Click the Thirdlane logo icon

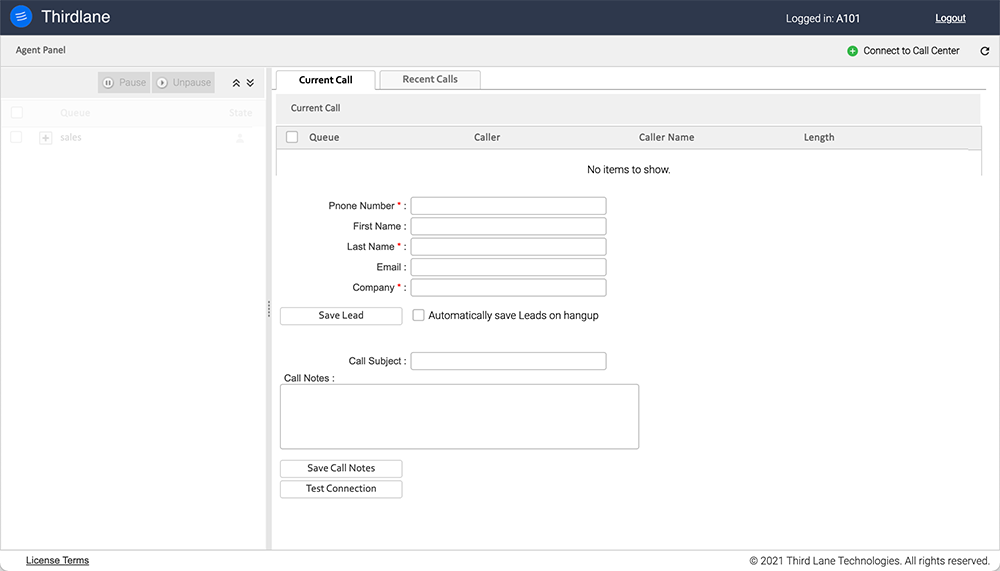tap(21, 17)
